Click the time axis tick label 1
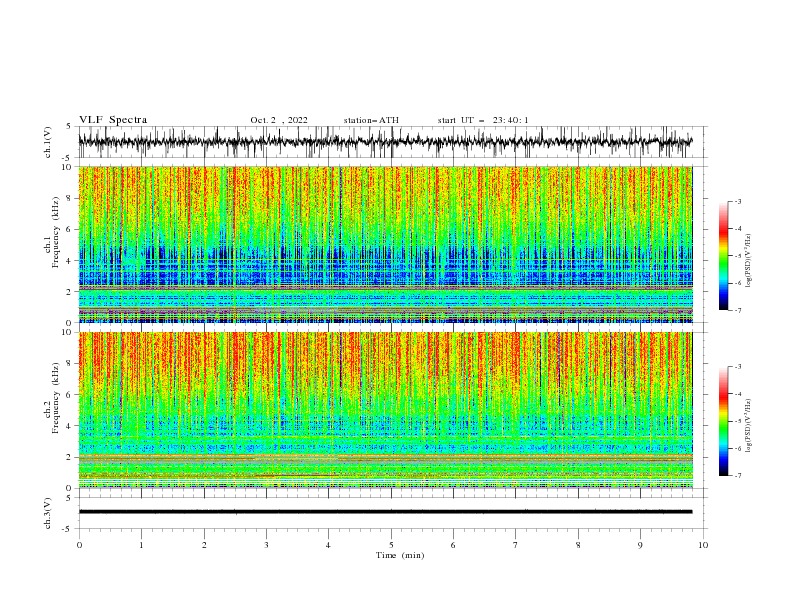Screen dimensions: 792x612 (x=141, y=545)
